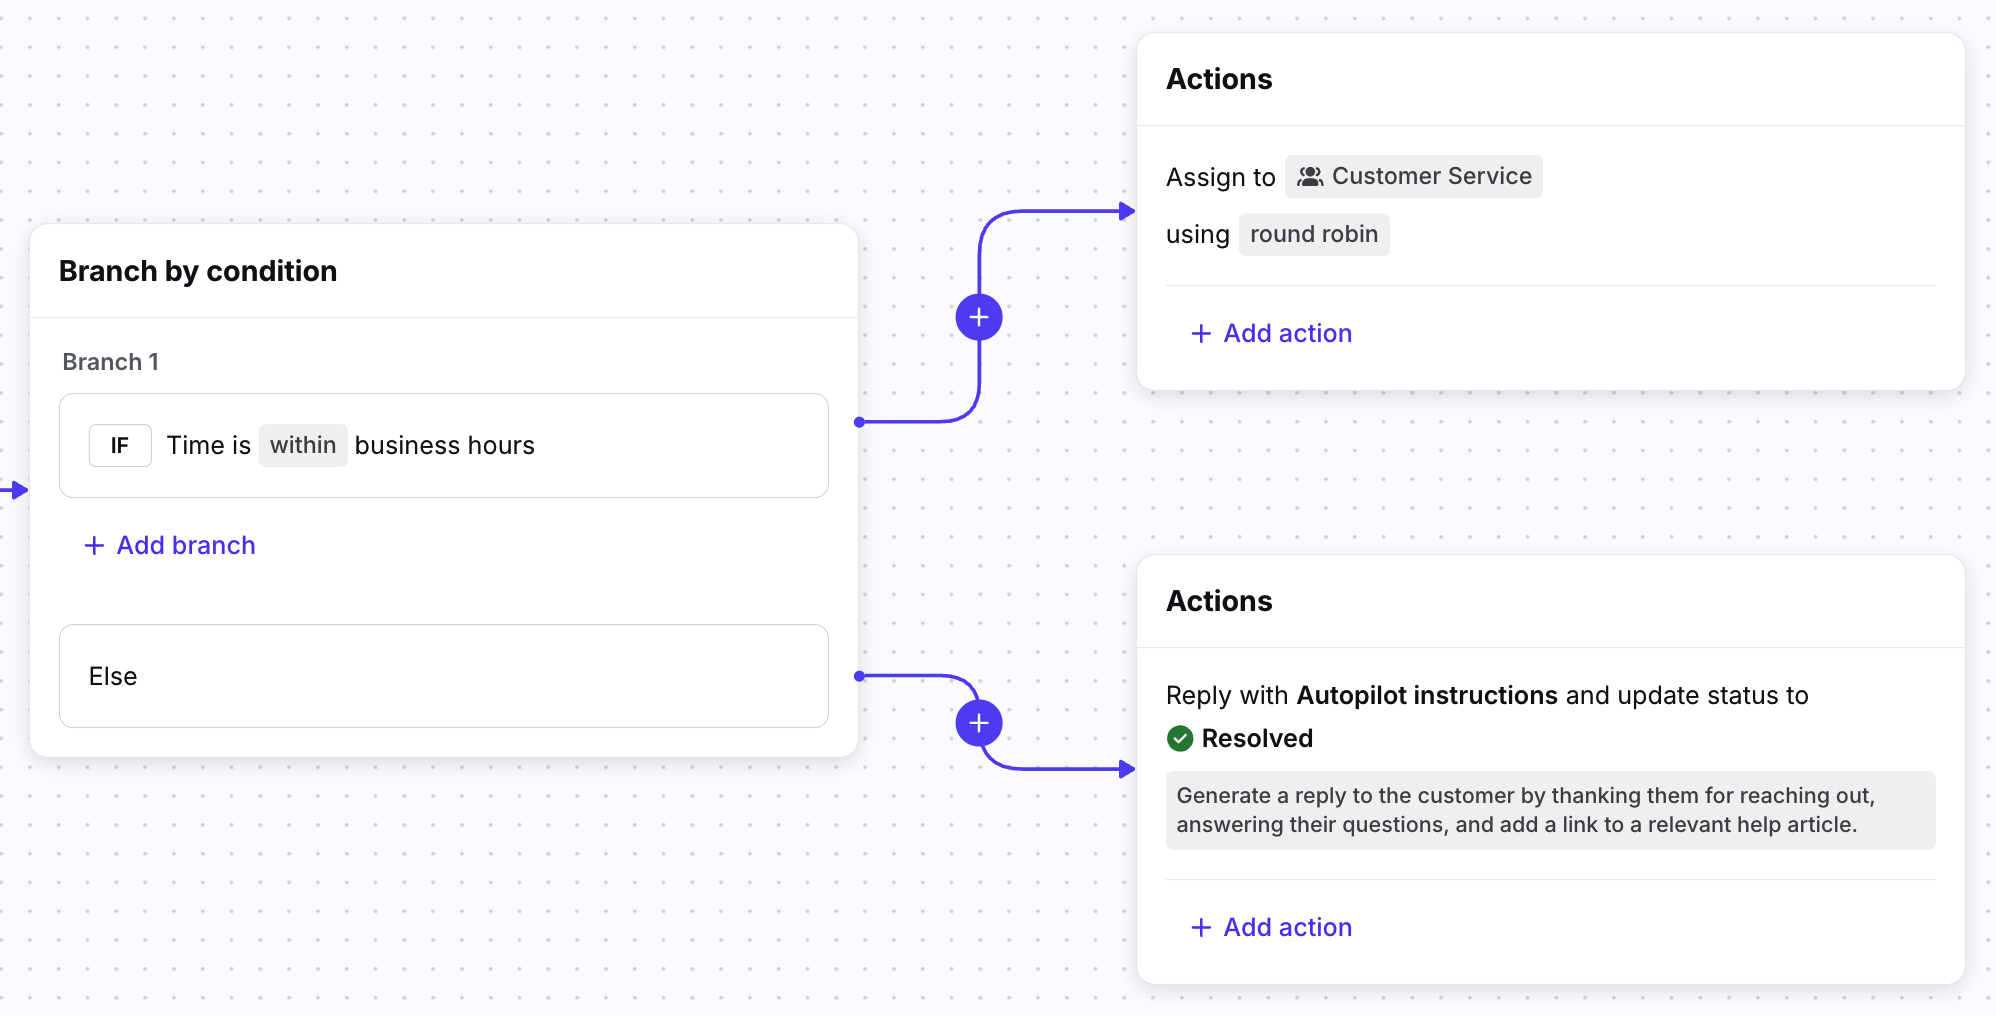Click the Customer Service team icon
The height and width of the screenshot is (1016, 1996).
click(1310, 177)
